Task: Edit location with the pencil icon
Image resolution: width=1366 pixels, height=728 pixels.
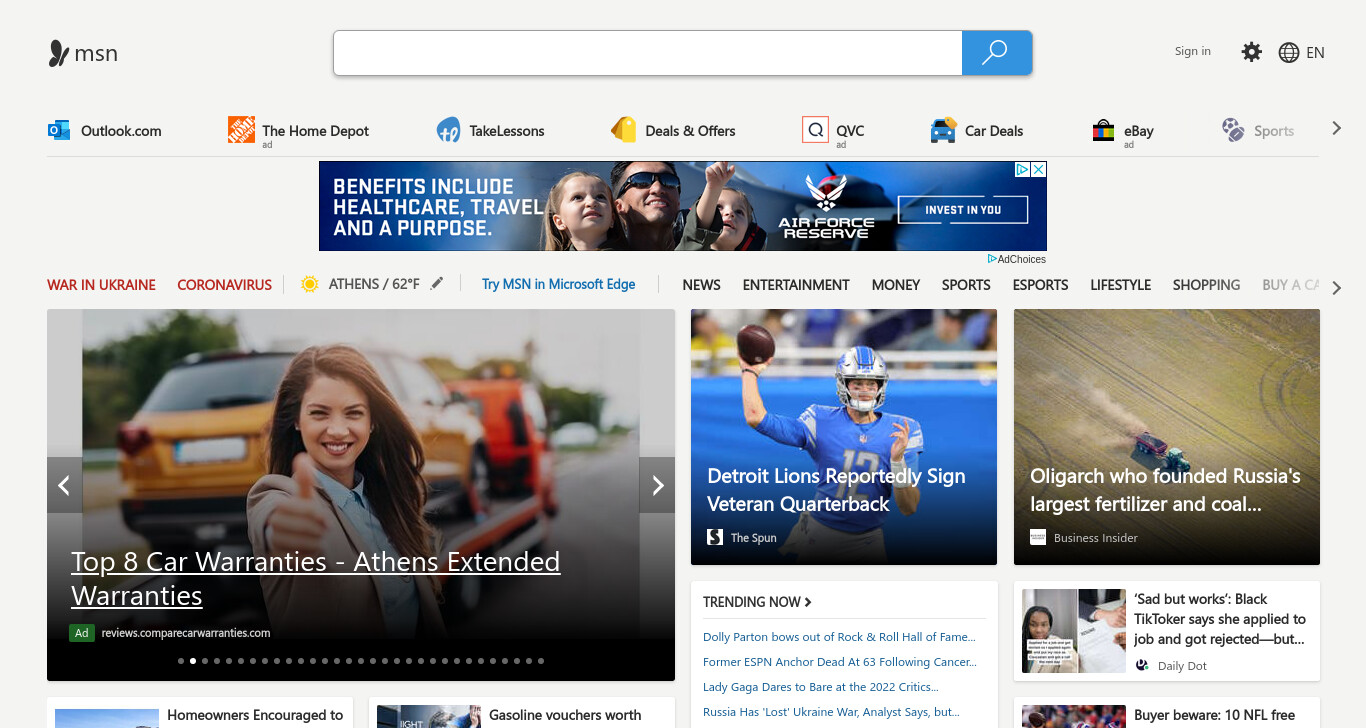Action: click(436, 284)
